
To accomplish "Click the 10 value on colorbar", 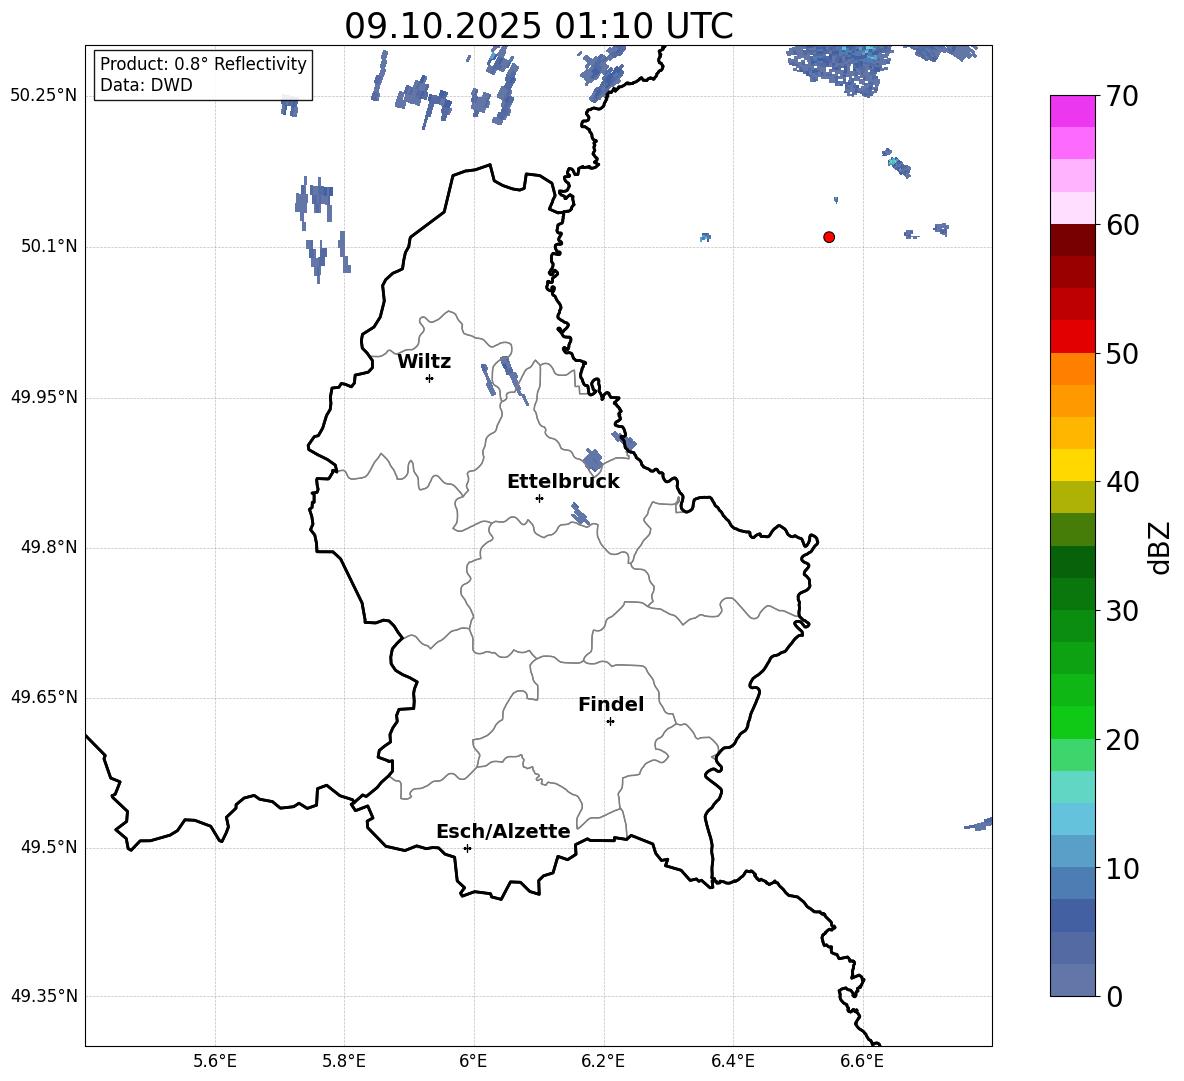I will click(1122, 868).
